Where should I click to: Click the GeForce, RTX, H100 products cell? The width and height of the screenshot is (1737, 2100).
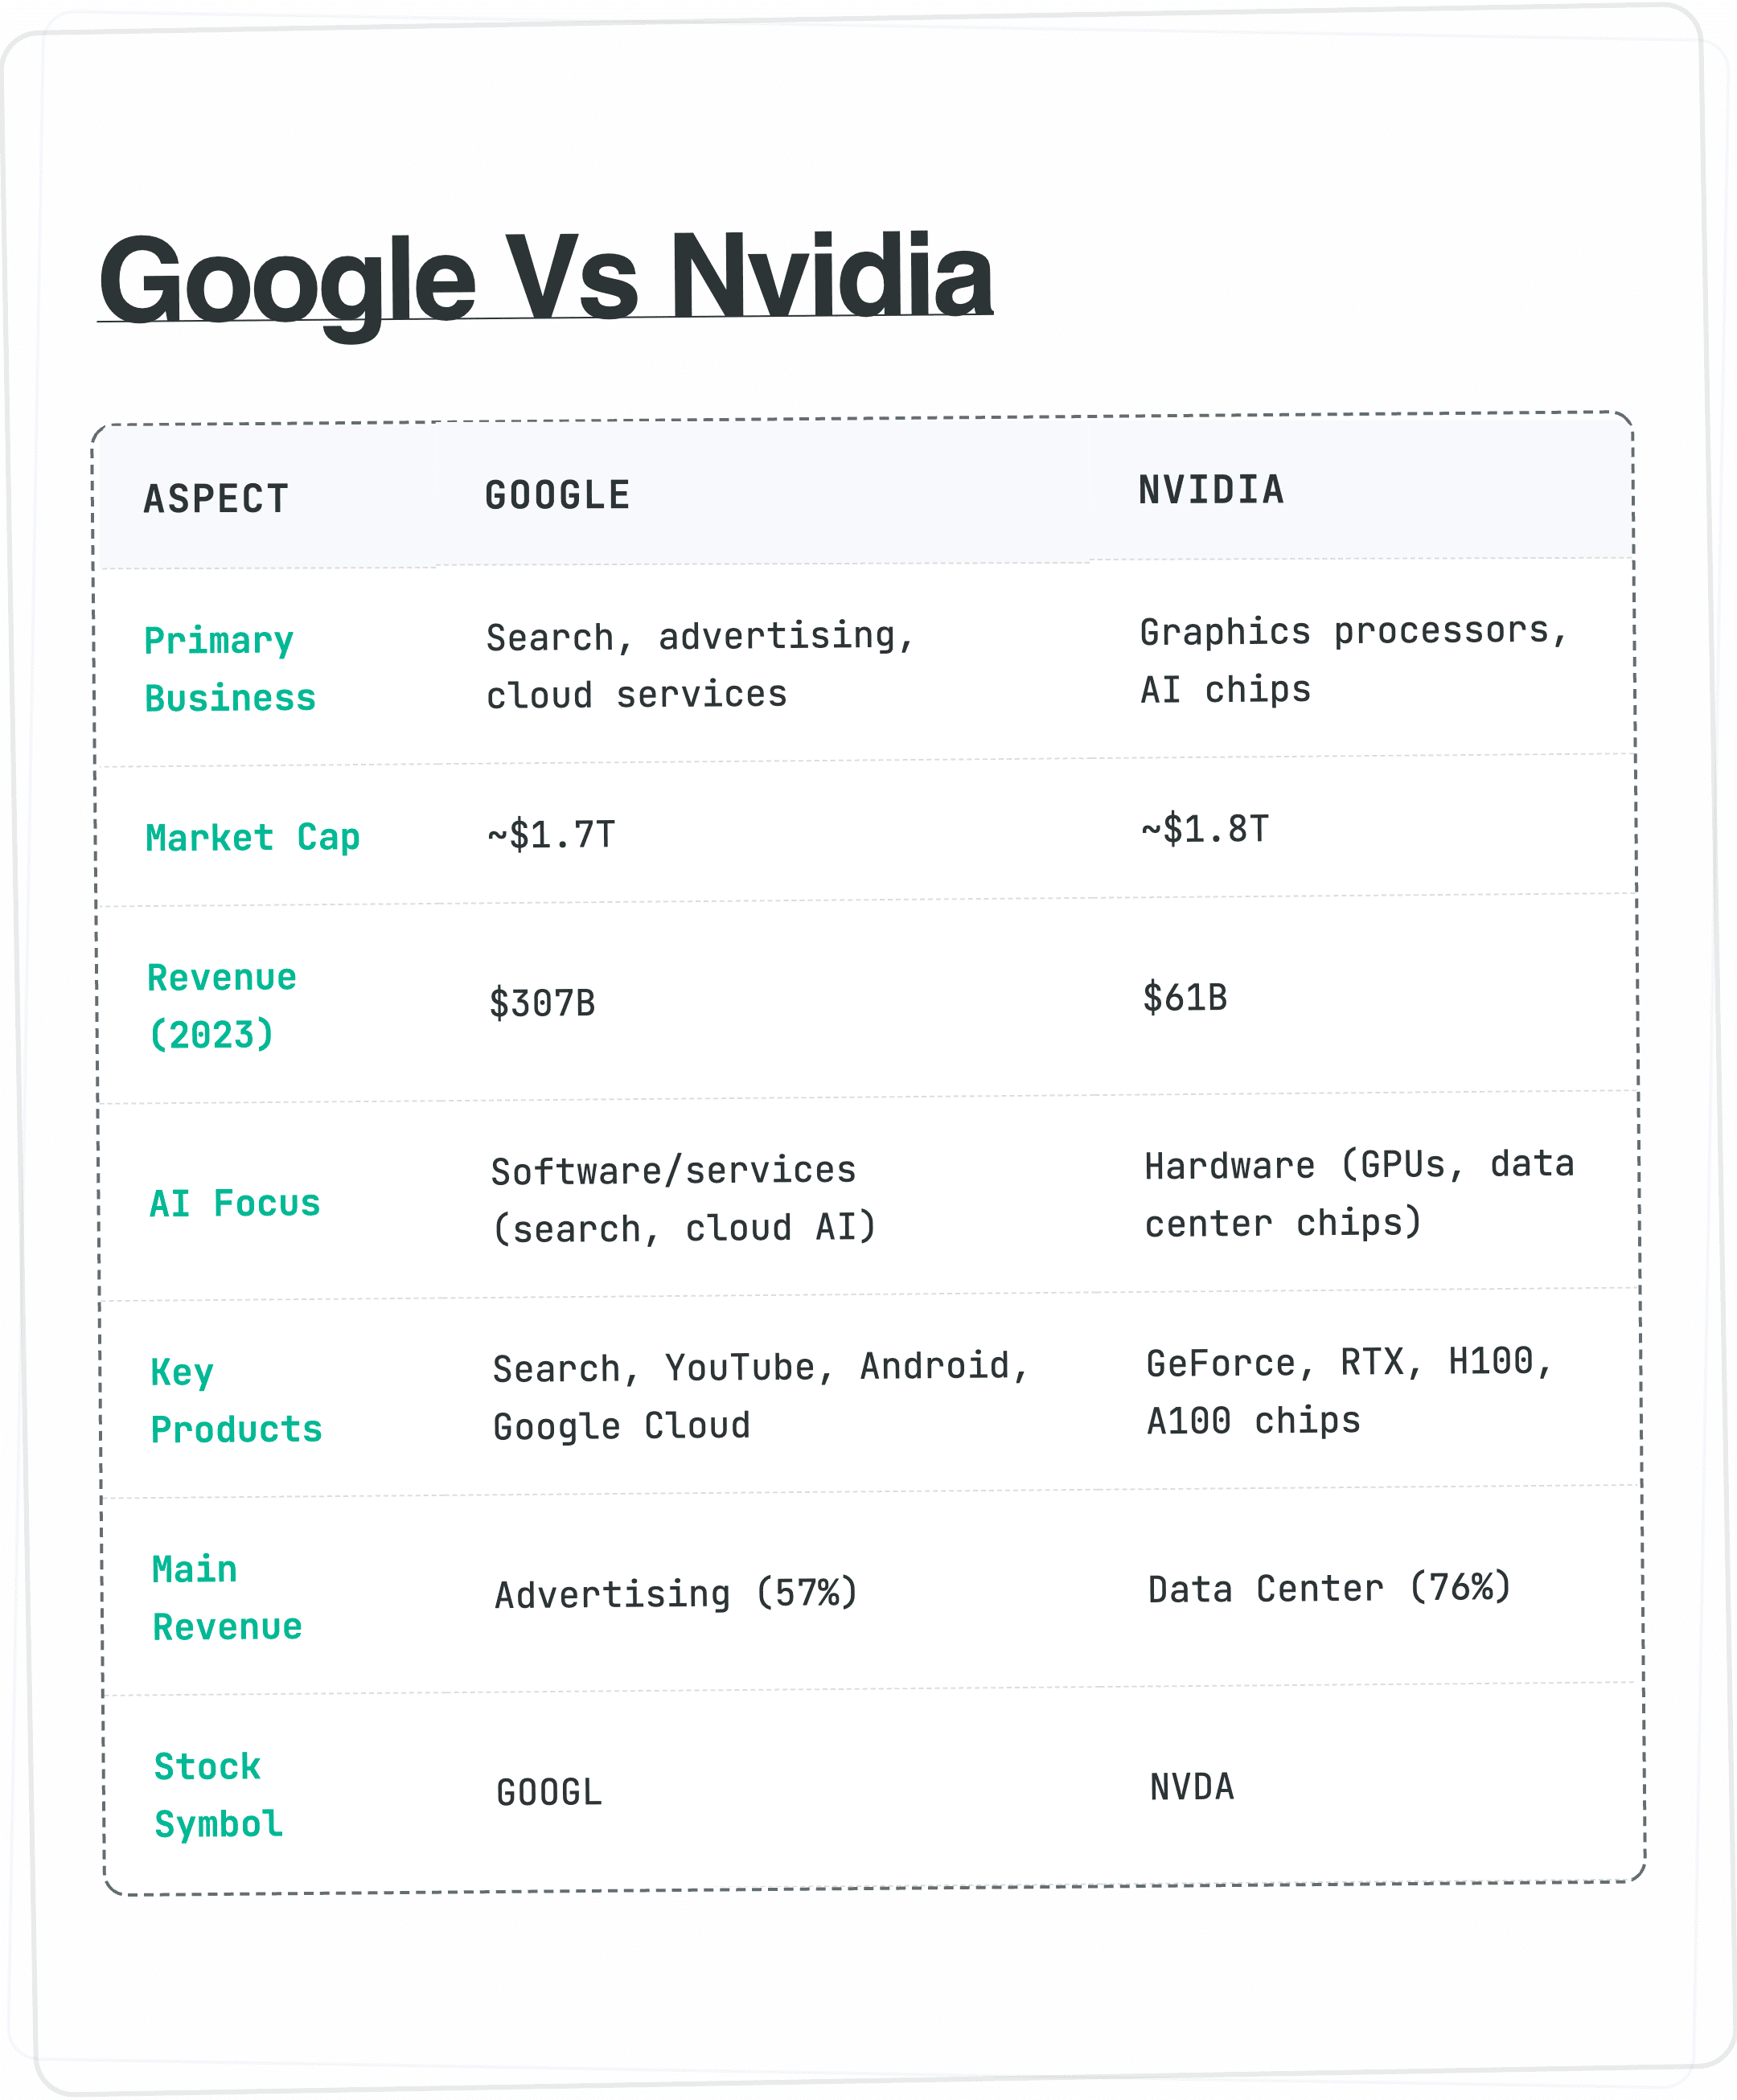1350,1391
